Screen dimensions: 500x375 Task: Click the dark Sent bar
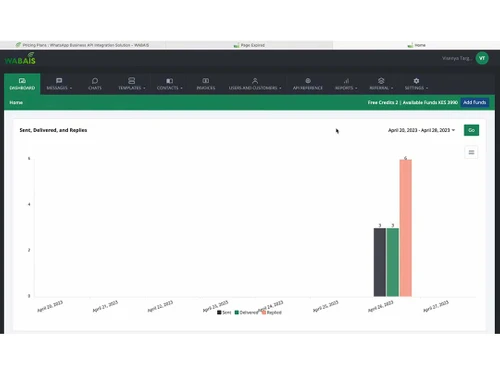click(x=380, y=262)
